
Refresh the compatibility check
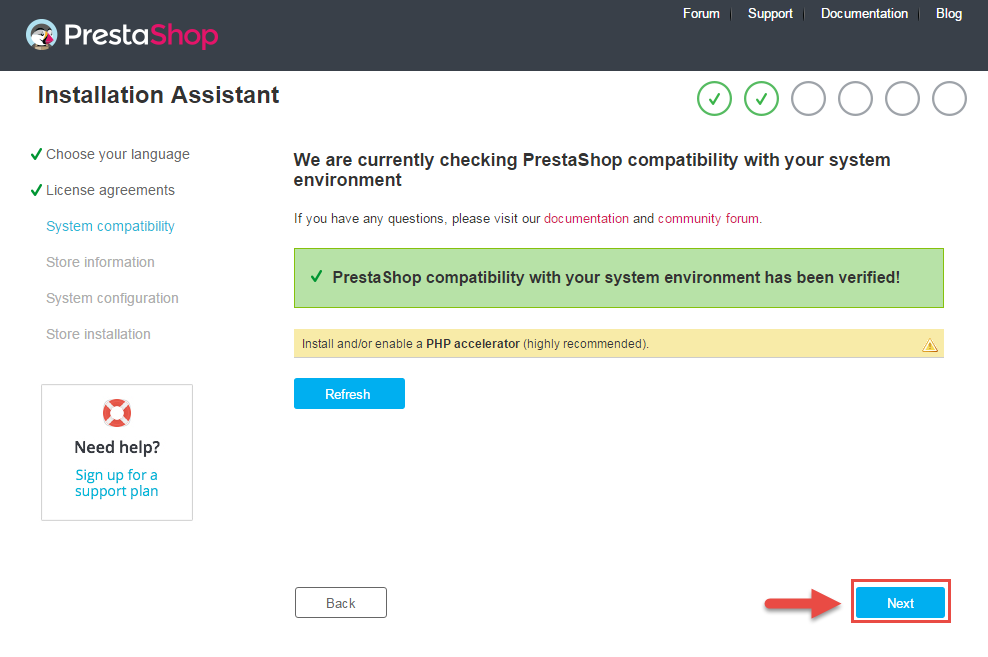pos(349,394)
